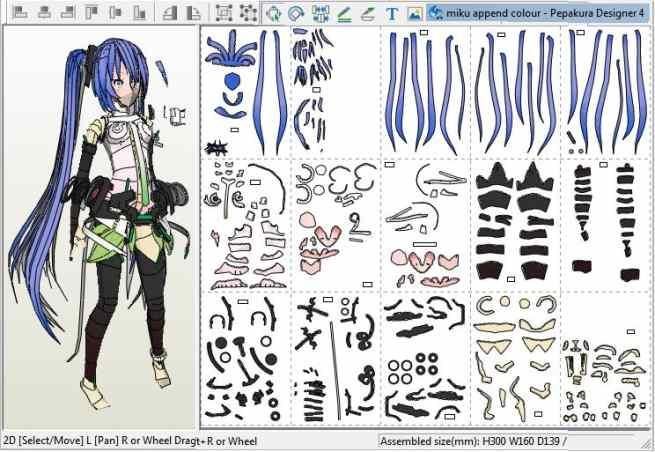Viewport: 655px width, 452px height.
Task: Click the flip horizontally icon
Action: coord(169,13)
